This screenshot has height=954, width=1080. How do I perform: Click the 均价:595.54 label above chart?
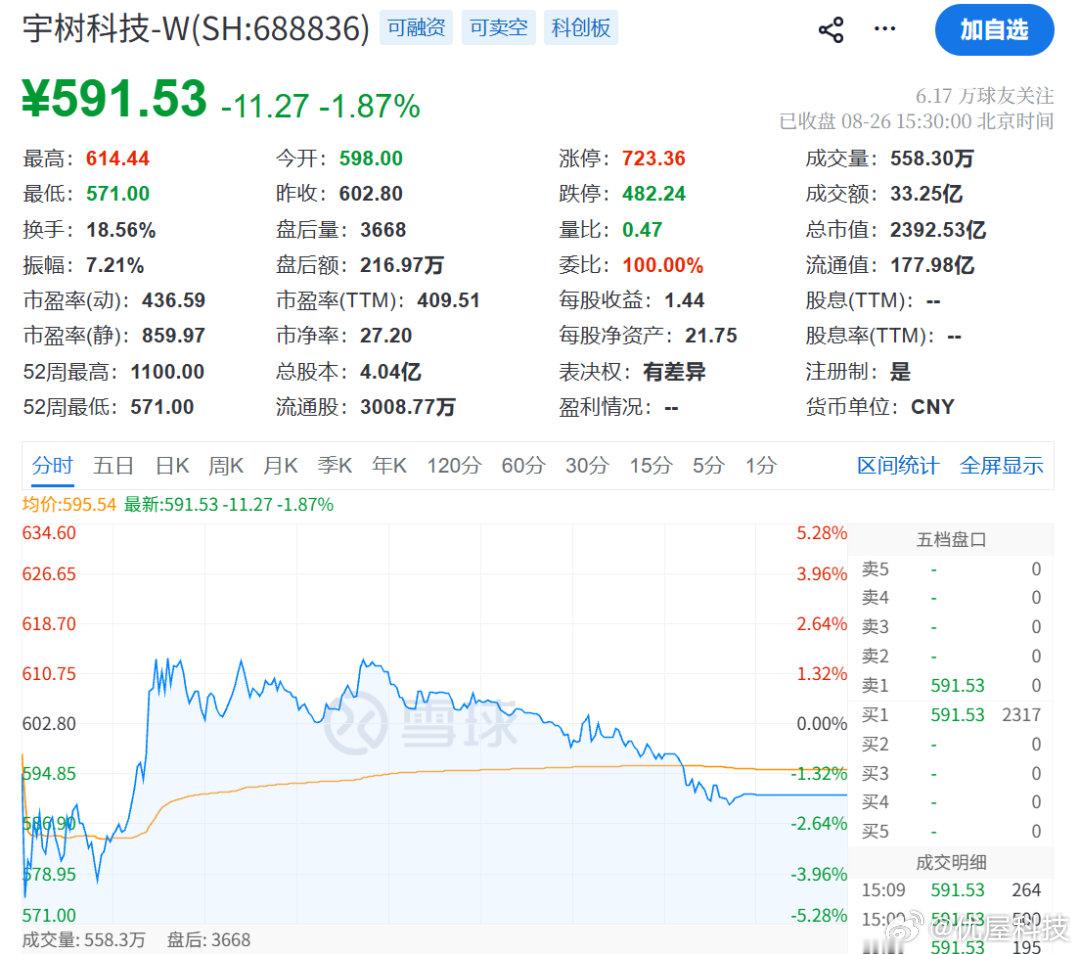coord(69,505)
